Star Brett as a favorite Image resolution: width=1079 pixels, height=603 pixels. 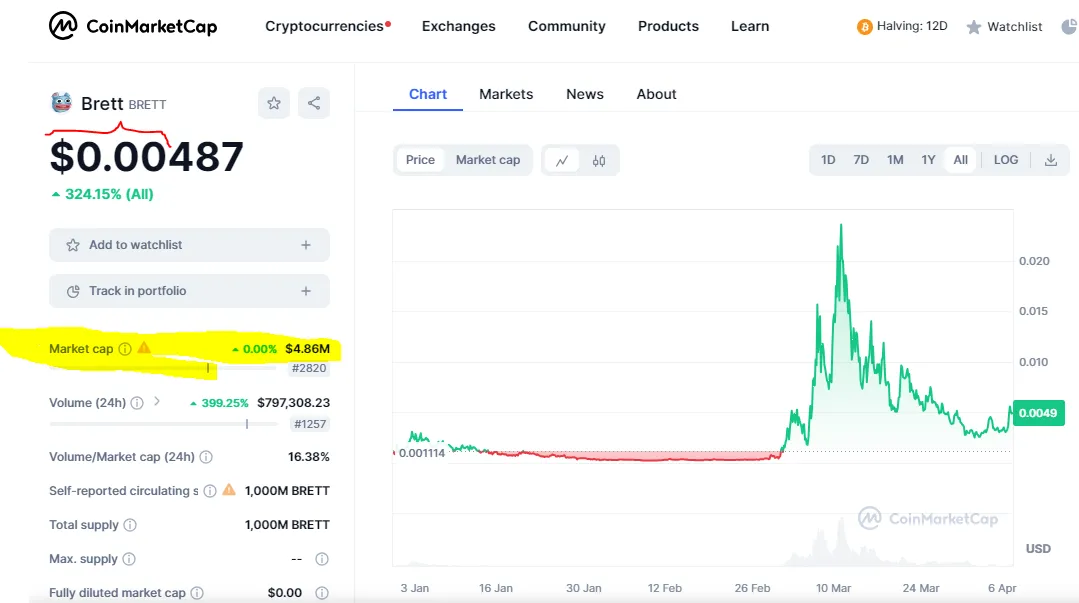[274, 103]
